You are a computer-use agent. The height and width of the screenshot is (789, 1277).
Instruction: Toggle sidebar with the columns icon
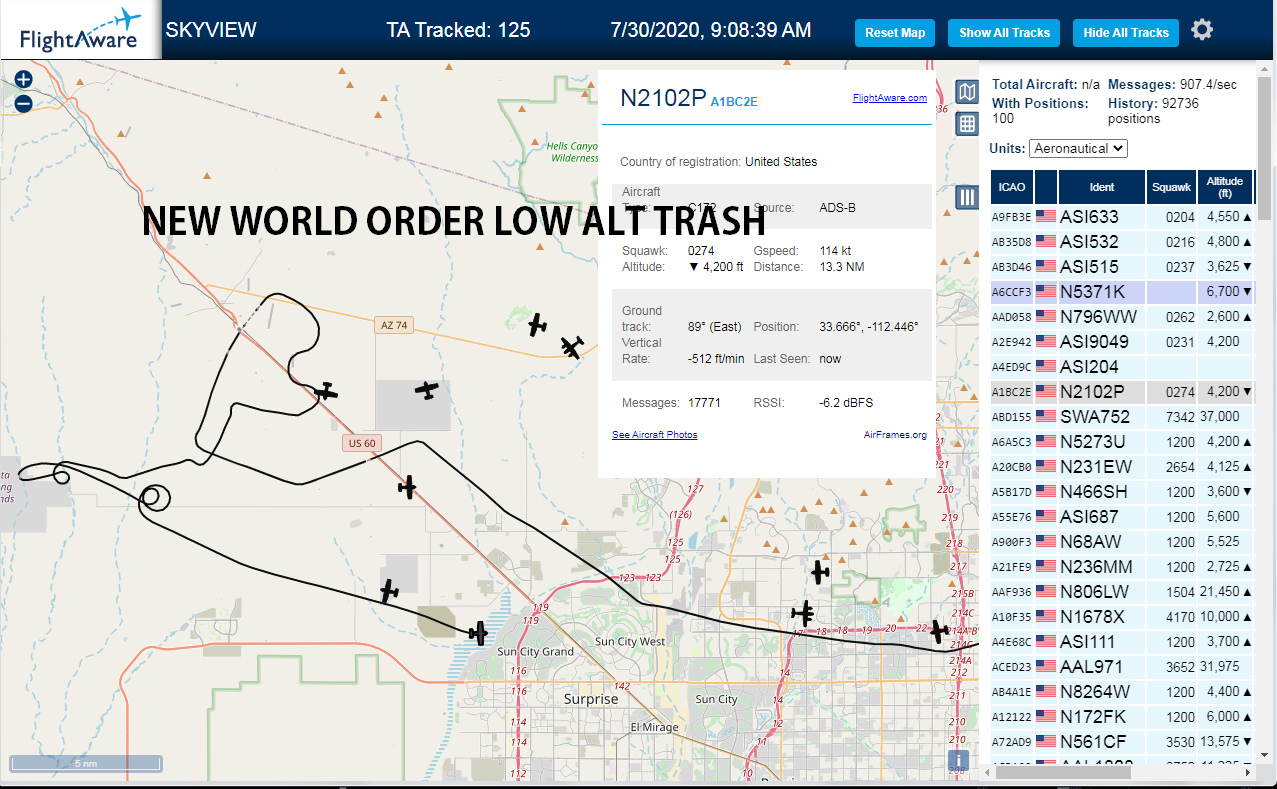tap(966, 197)
